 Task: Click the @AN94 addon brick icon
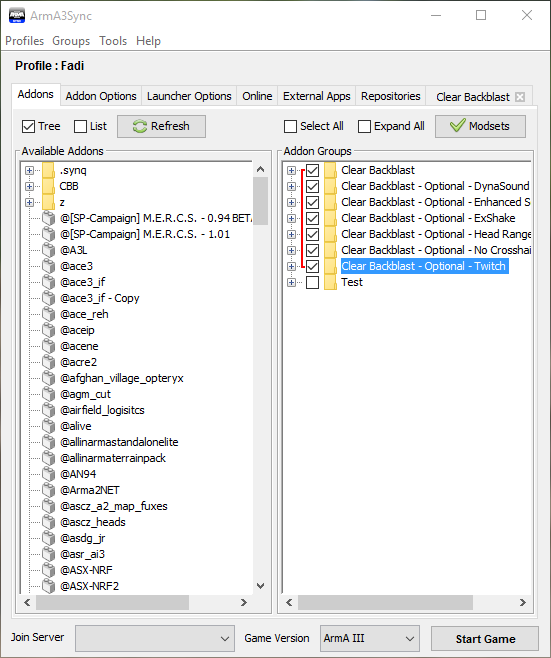pyautogui.click(x=49, y=474)
